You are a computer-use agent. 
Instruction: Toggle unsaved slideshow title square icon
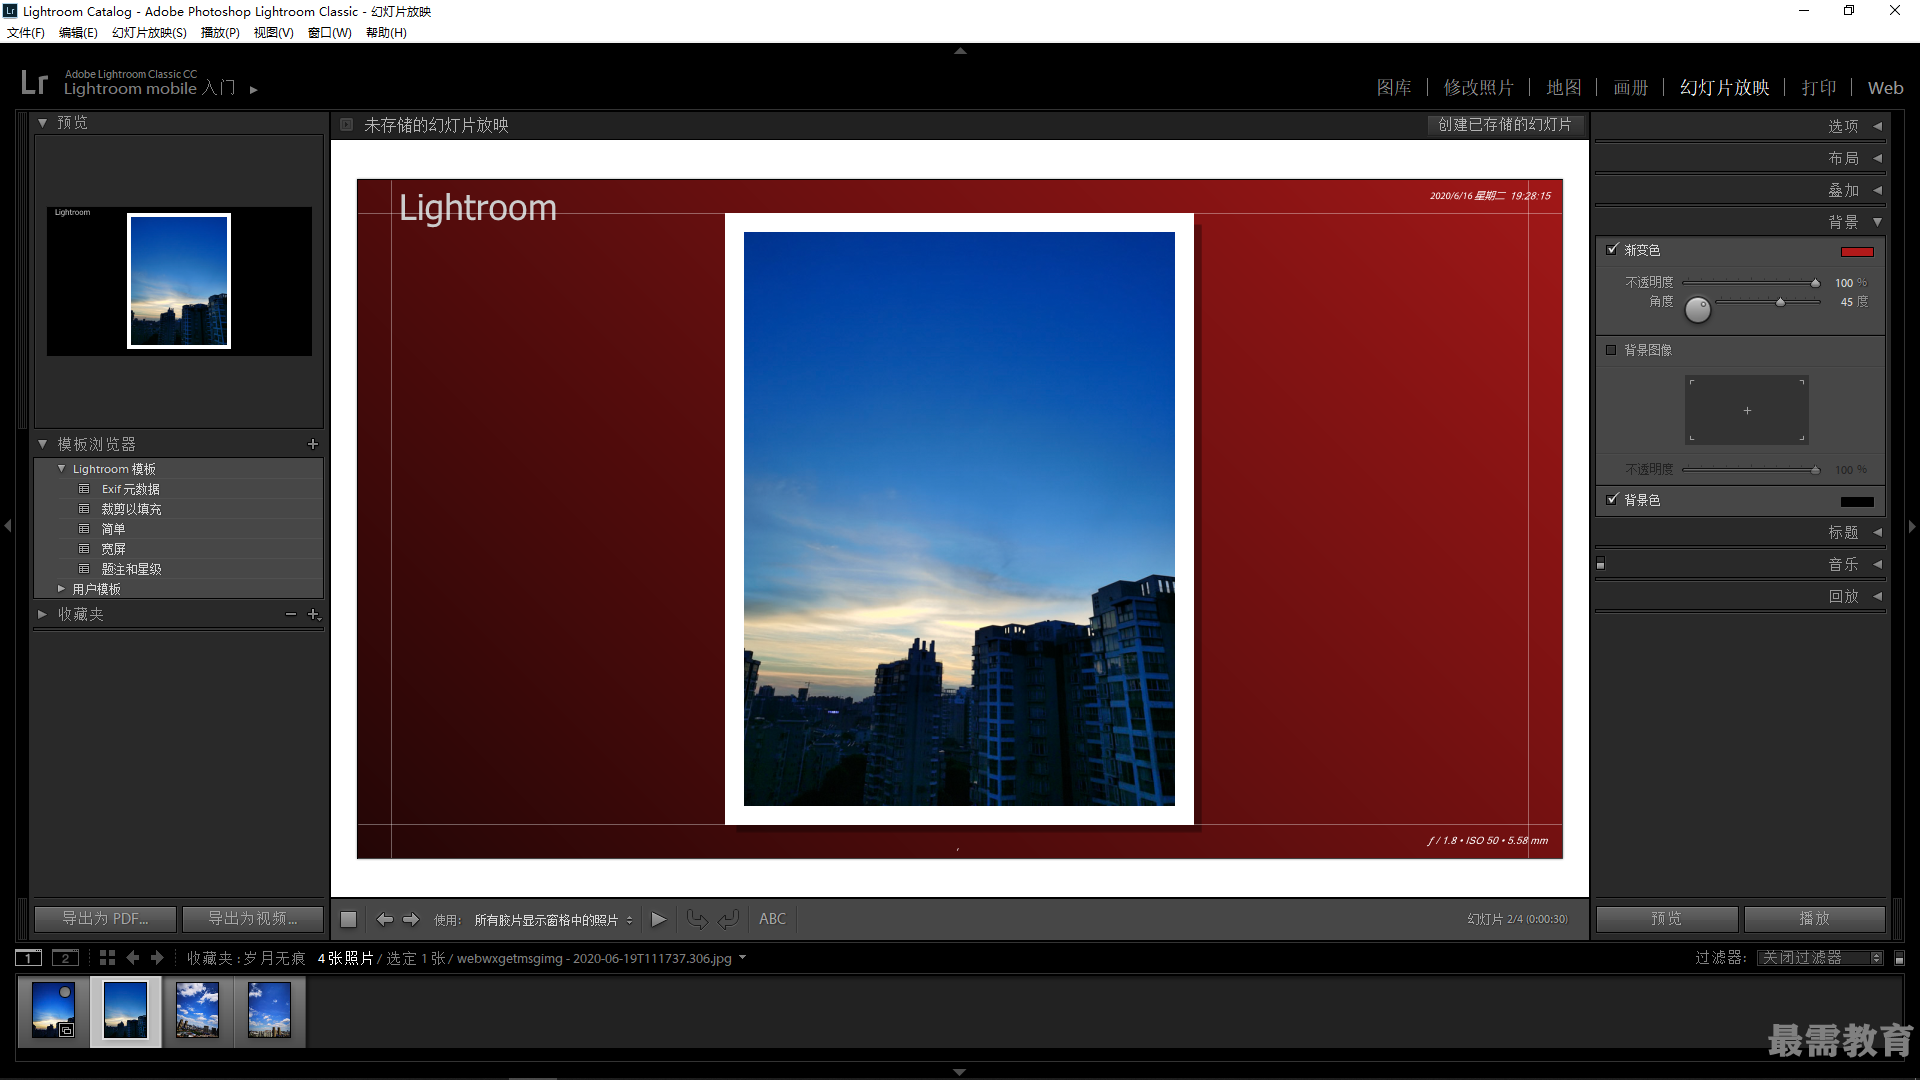point(346,125)
